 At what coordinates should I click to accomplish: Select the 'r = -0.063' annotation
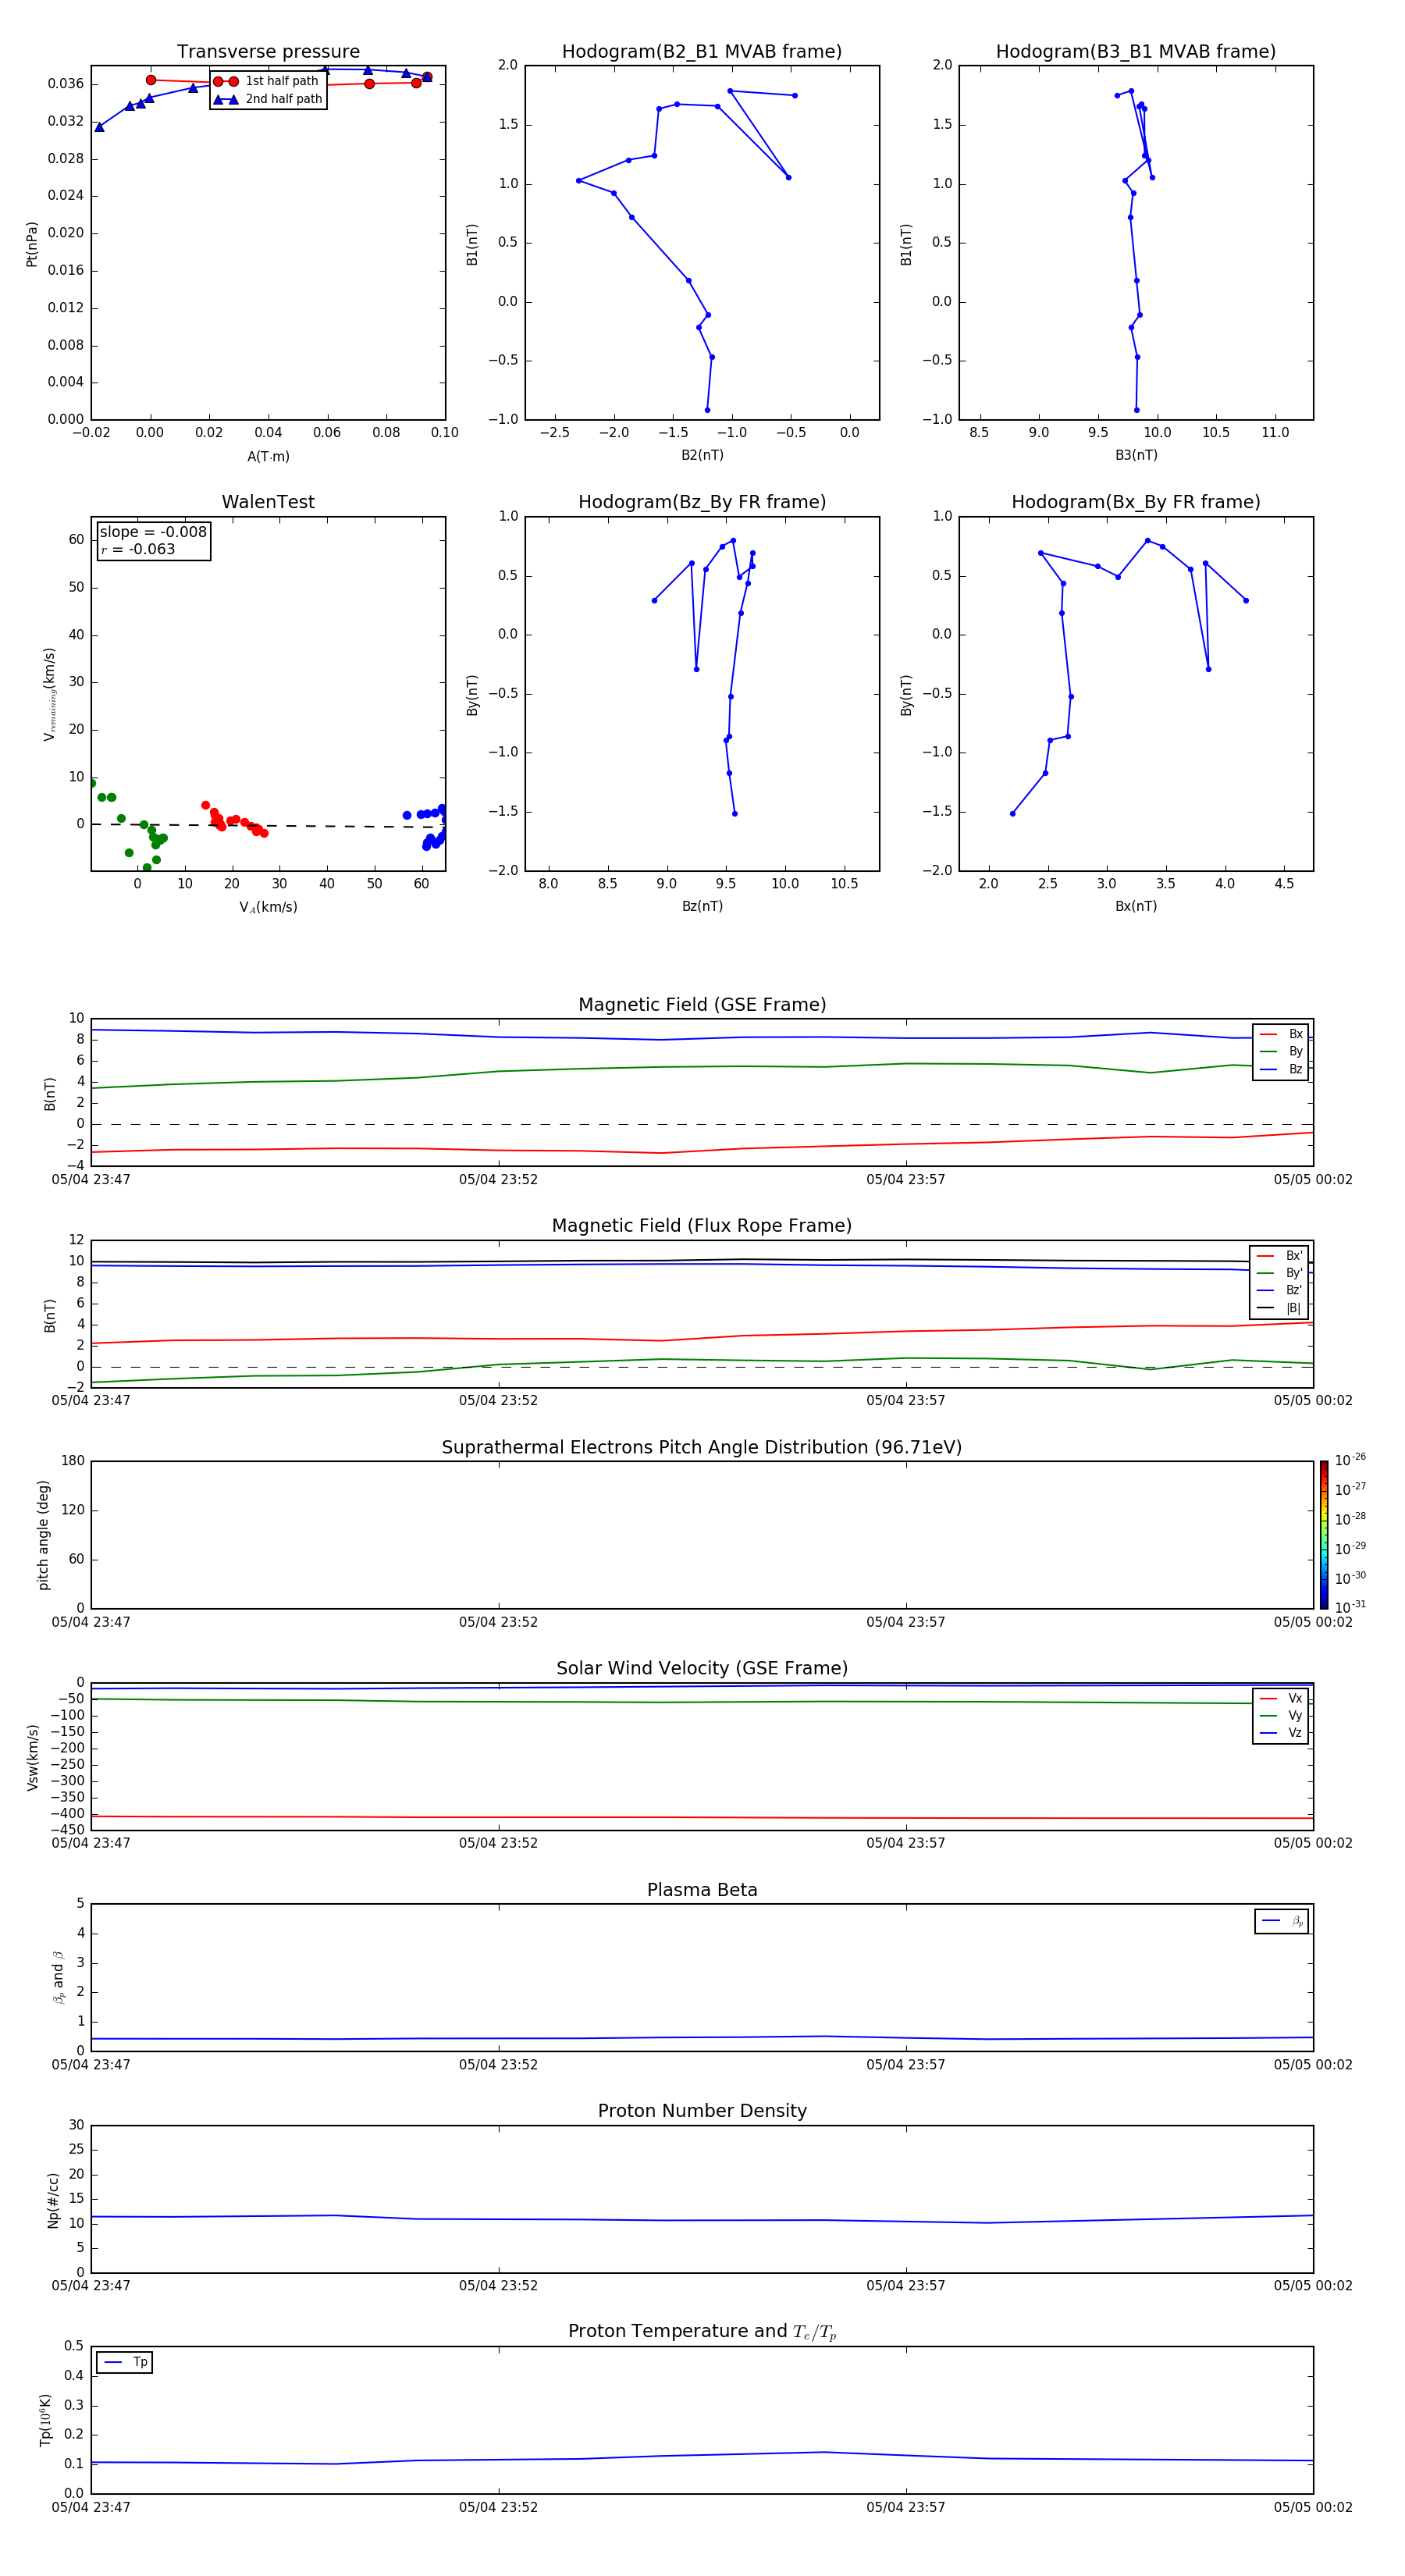tap(137, 550)
